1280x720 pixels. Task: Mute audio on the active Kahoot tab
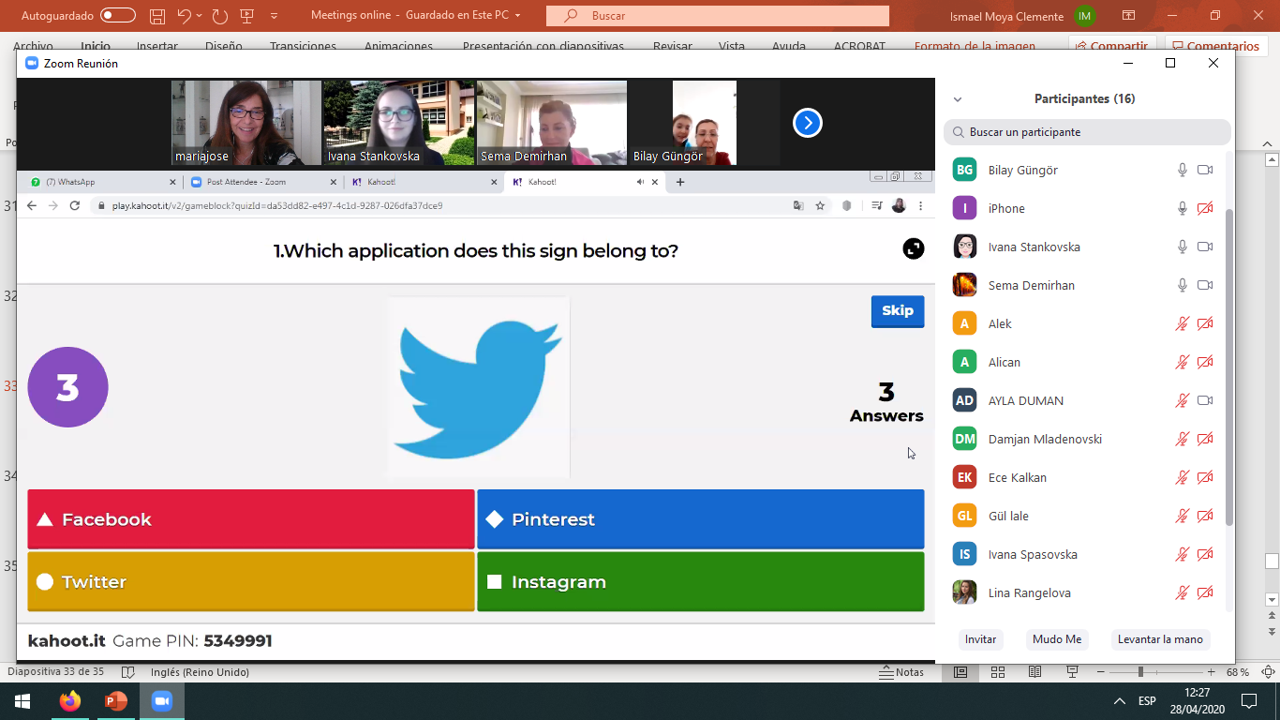(640, 182)
